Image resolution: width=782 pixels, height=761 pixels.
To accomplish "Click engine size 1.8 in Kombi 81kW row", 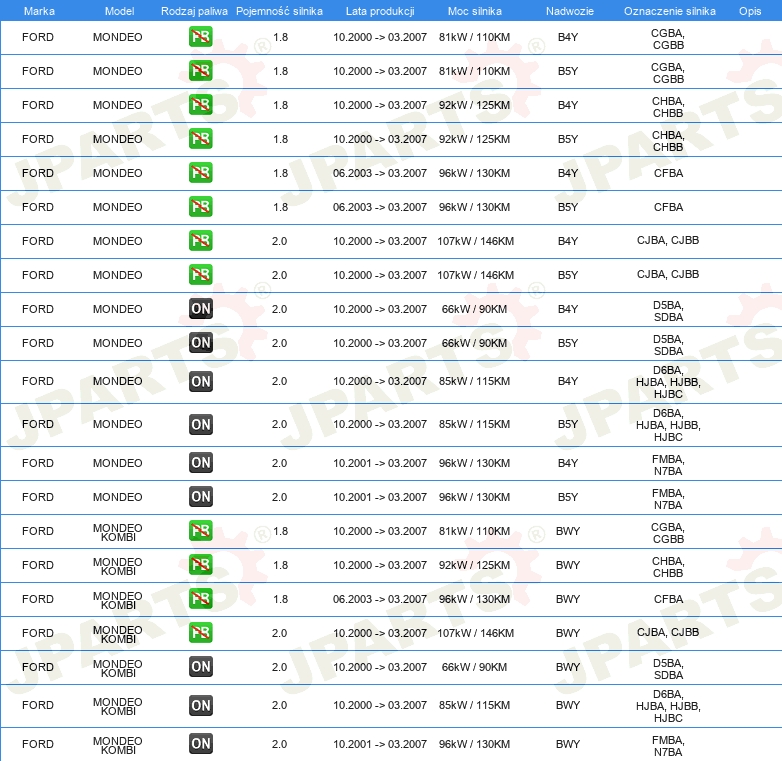I will (280, 531).
